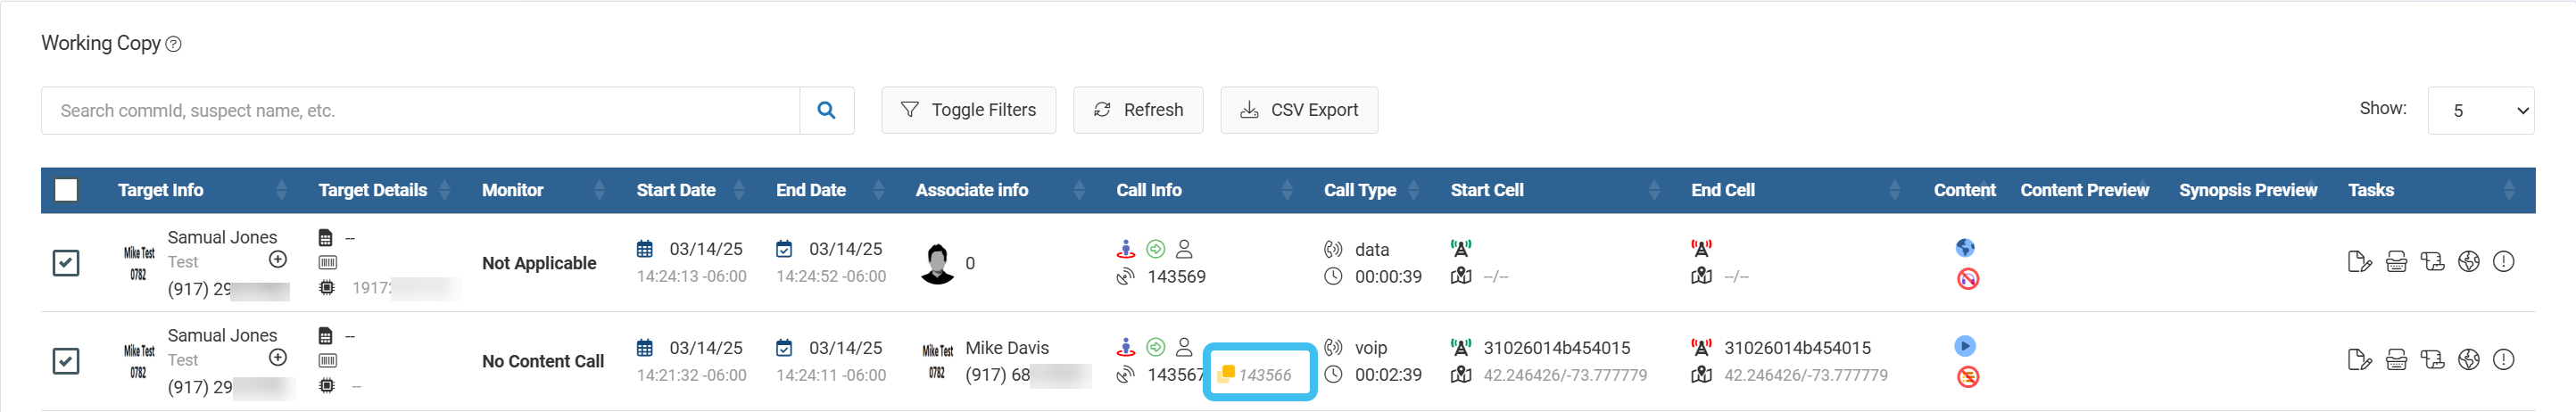Play the voip call content

[x=1964, y=346]
